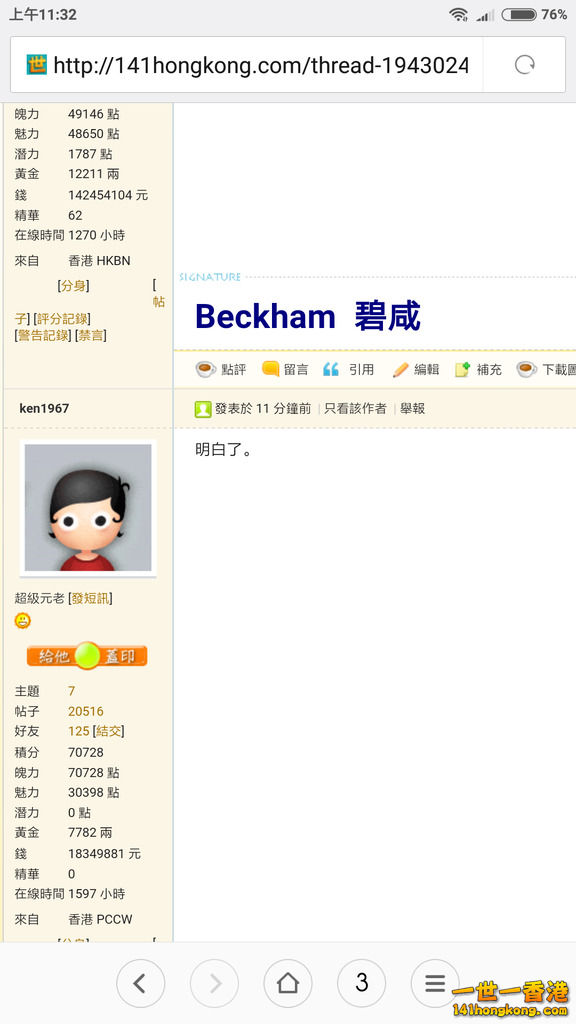576x1024 pixels.
Task: Click the 舉報 report link
Action: pyautogui.click(x=413, y=409)
